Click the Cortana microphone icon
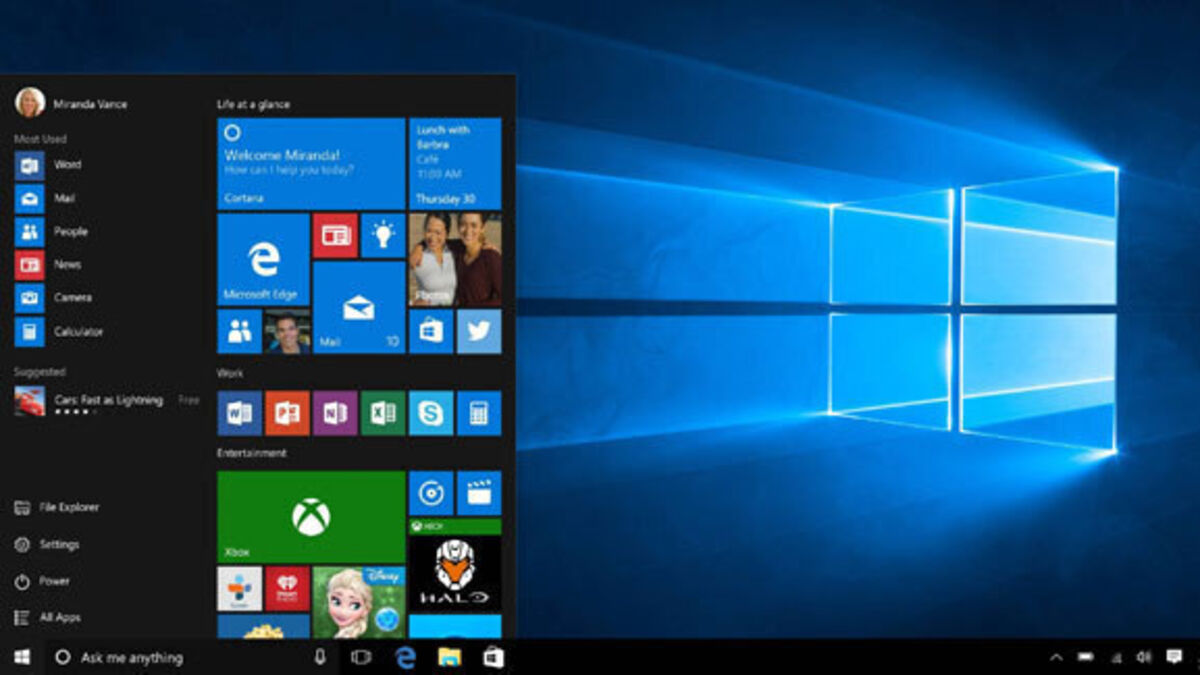Image resolution: width=1200 pixels, height=675 pixels. point(320,657)
